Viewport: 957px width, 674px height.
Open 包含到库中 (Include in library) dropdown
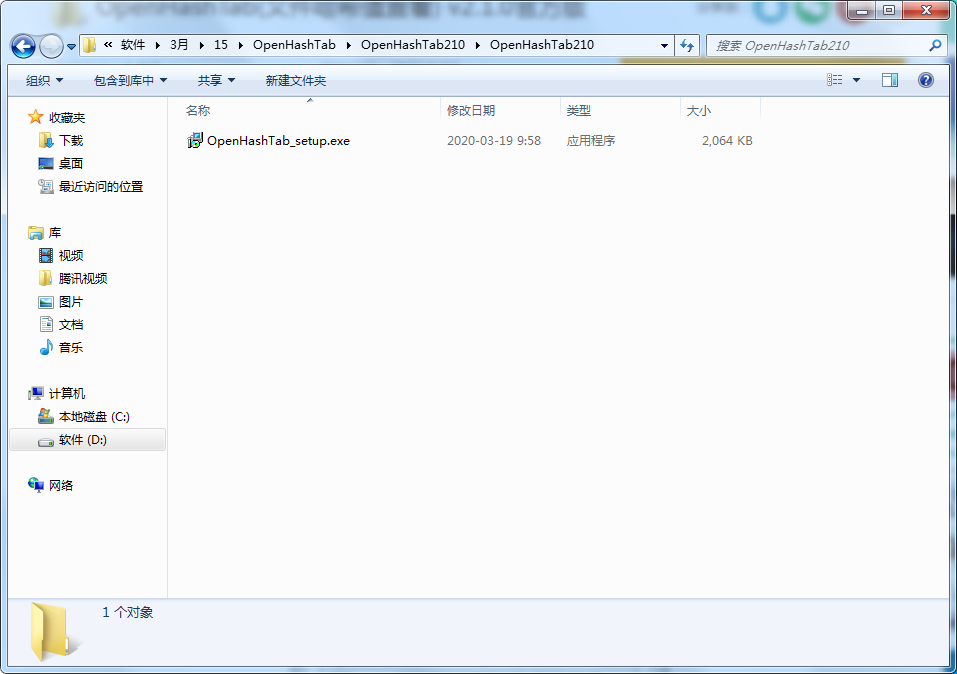[x=130, y=80]
